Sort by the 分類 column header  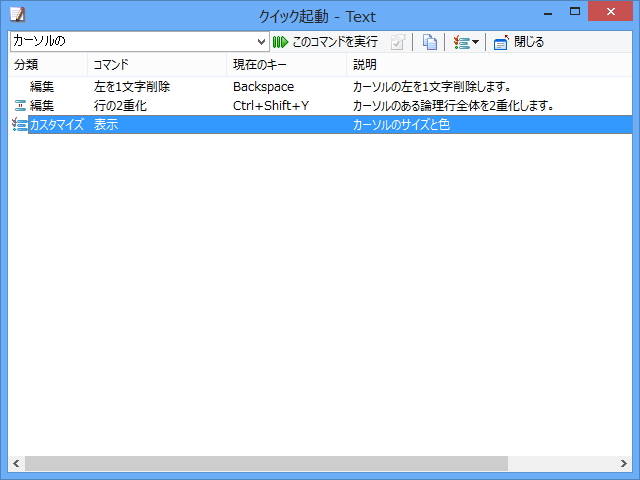click(47, 64)
